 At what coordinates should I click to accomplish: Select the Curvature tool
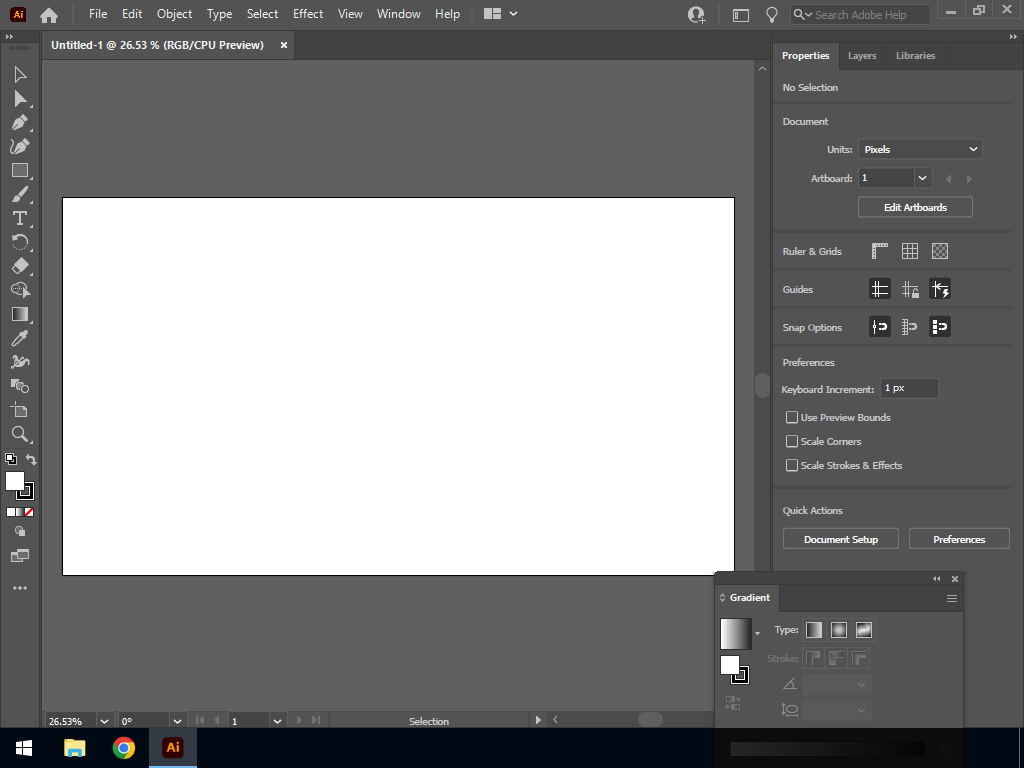tap(20, 146)
